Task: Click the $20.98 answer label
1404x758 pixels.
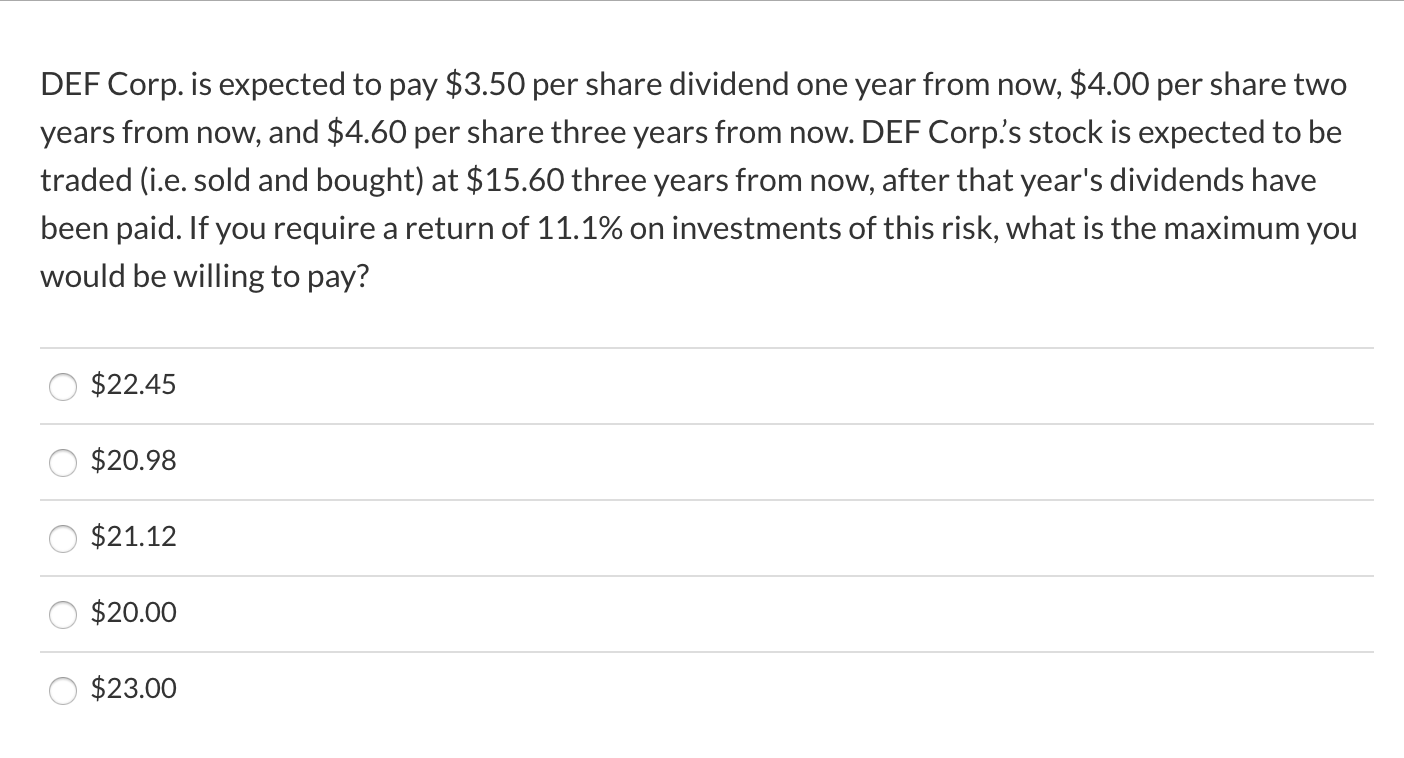Action: (x=133, y=461)
